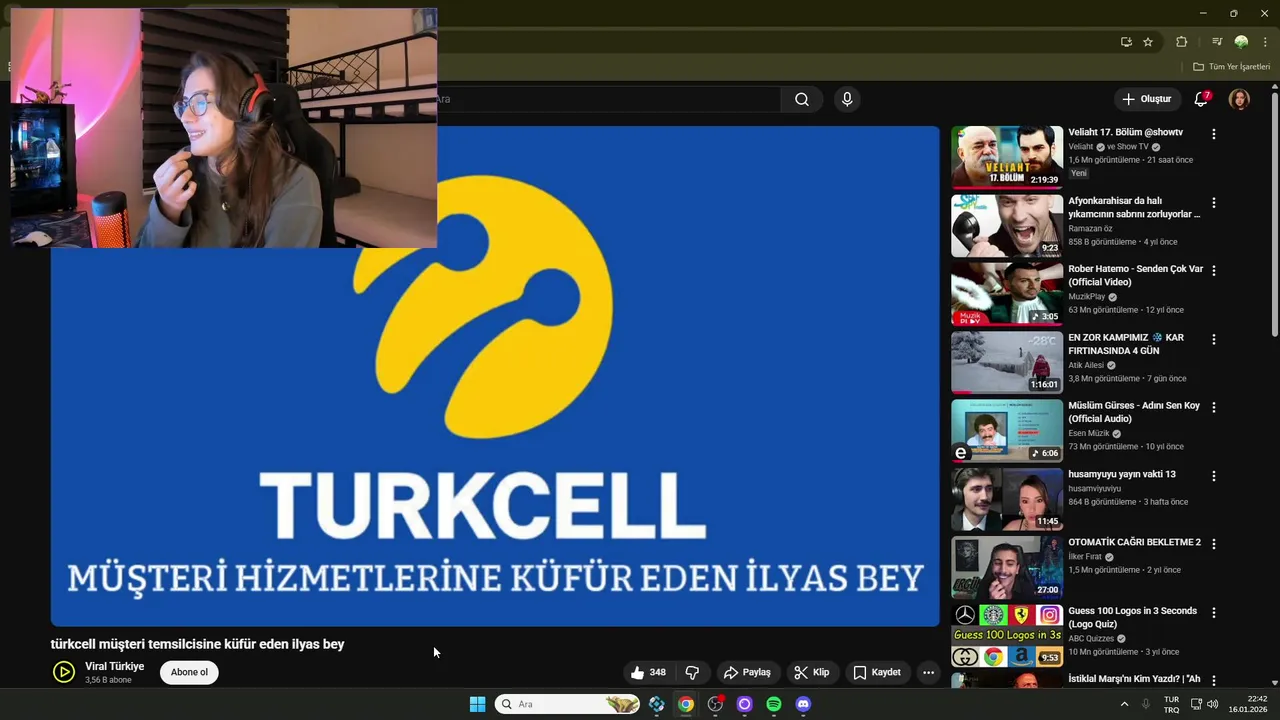
Task: Open options menu for Rober Hatemo video
Action: (x=1214, y=271)
